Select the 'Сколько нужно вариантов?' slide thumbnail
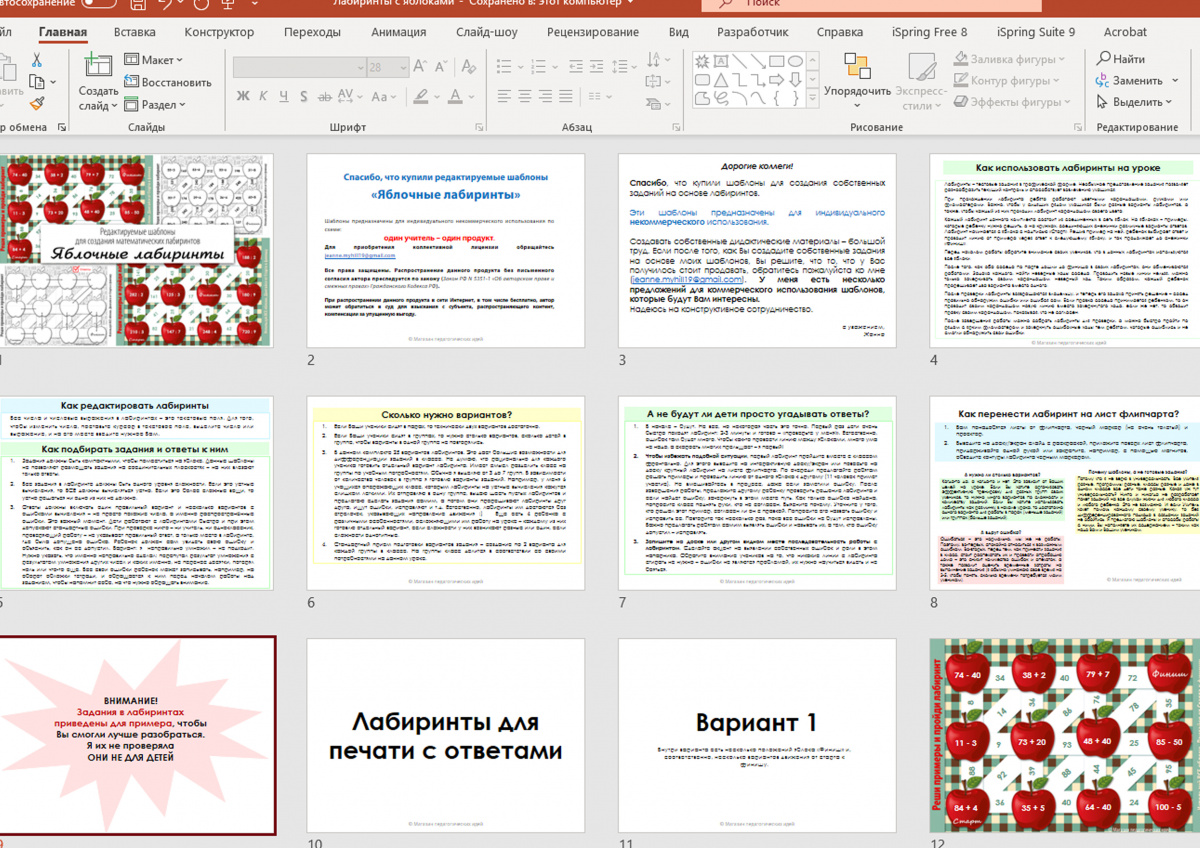 click(445, 493)
